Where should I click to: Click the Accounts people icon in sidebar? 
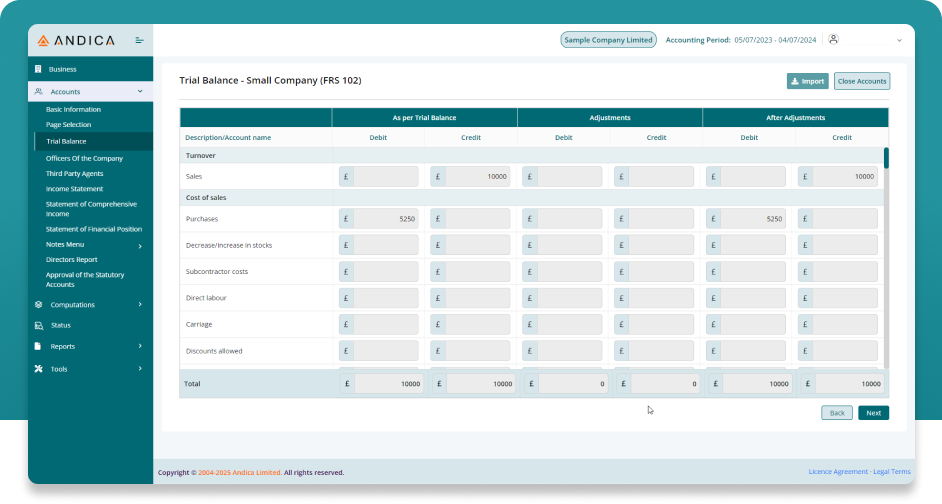tap(38, 92)
